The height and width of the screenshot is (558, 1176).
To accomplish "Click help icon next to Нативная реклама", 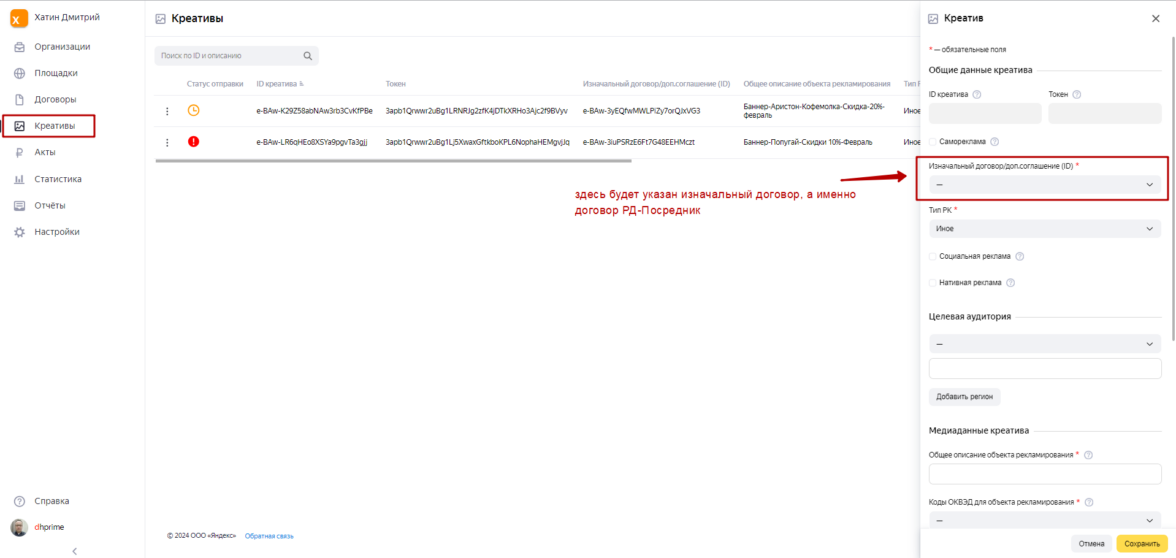I will point(1010,283).
